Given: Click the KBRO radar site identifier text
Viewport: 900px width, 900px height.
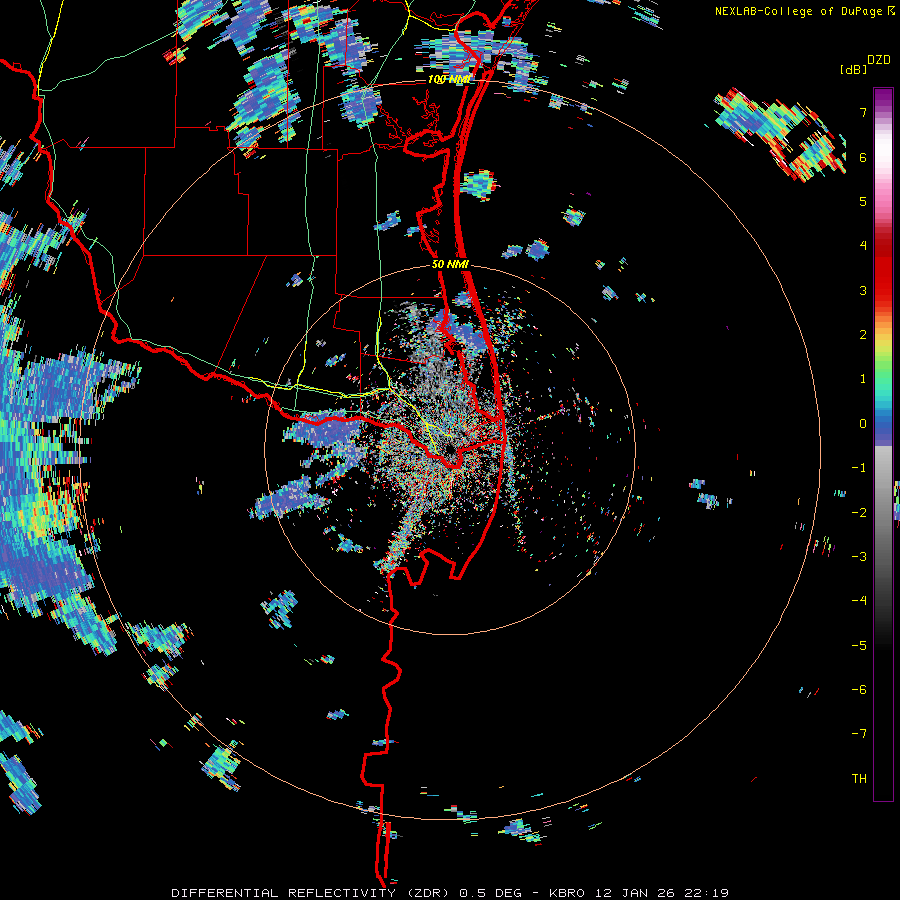Looking at the screenshot, I should click(x=567, y=893).
